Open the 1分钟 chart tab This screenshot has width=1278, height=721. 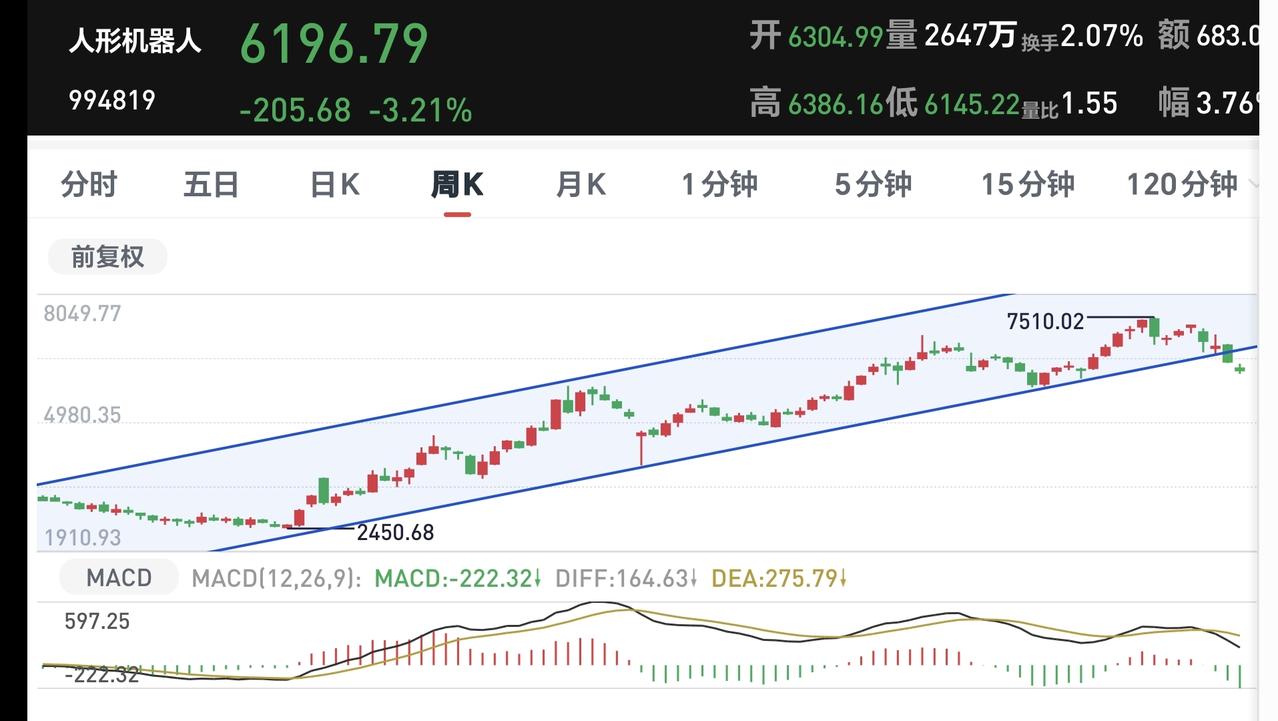(719, 184)
